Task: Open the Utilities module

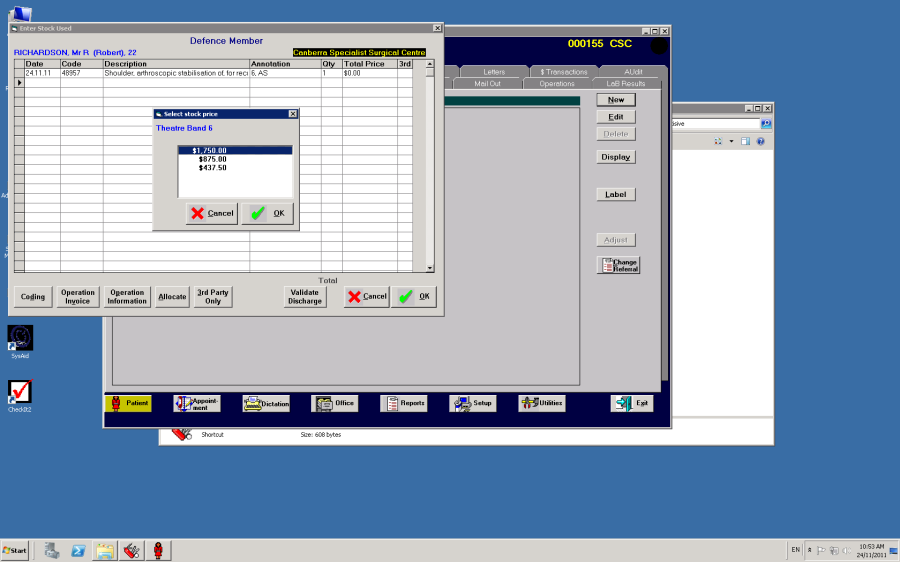Action: click(541, 404)
